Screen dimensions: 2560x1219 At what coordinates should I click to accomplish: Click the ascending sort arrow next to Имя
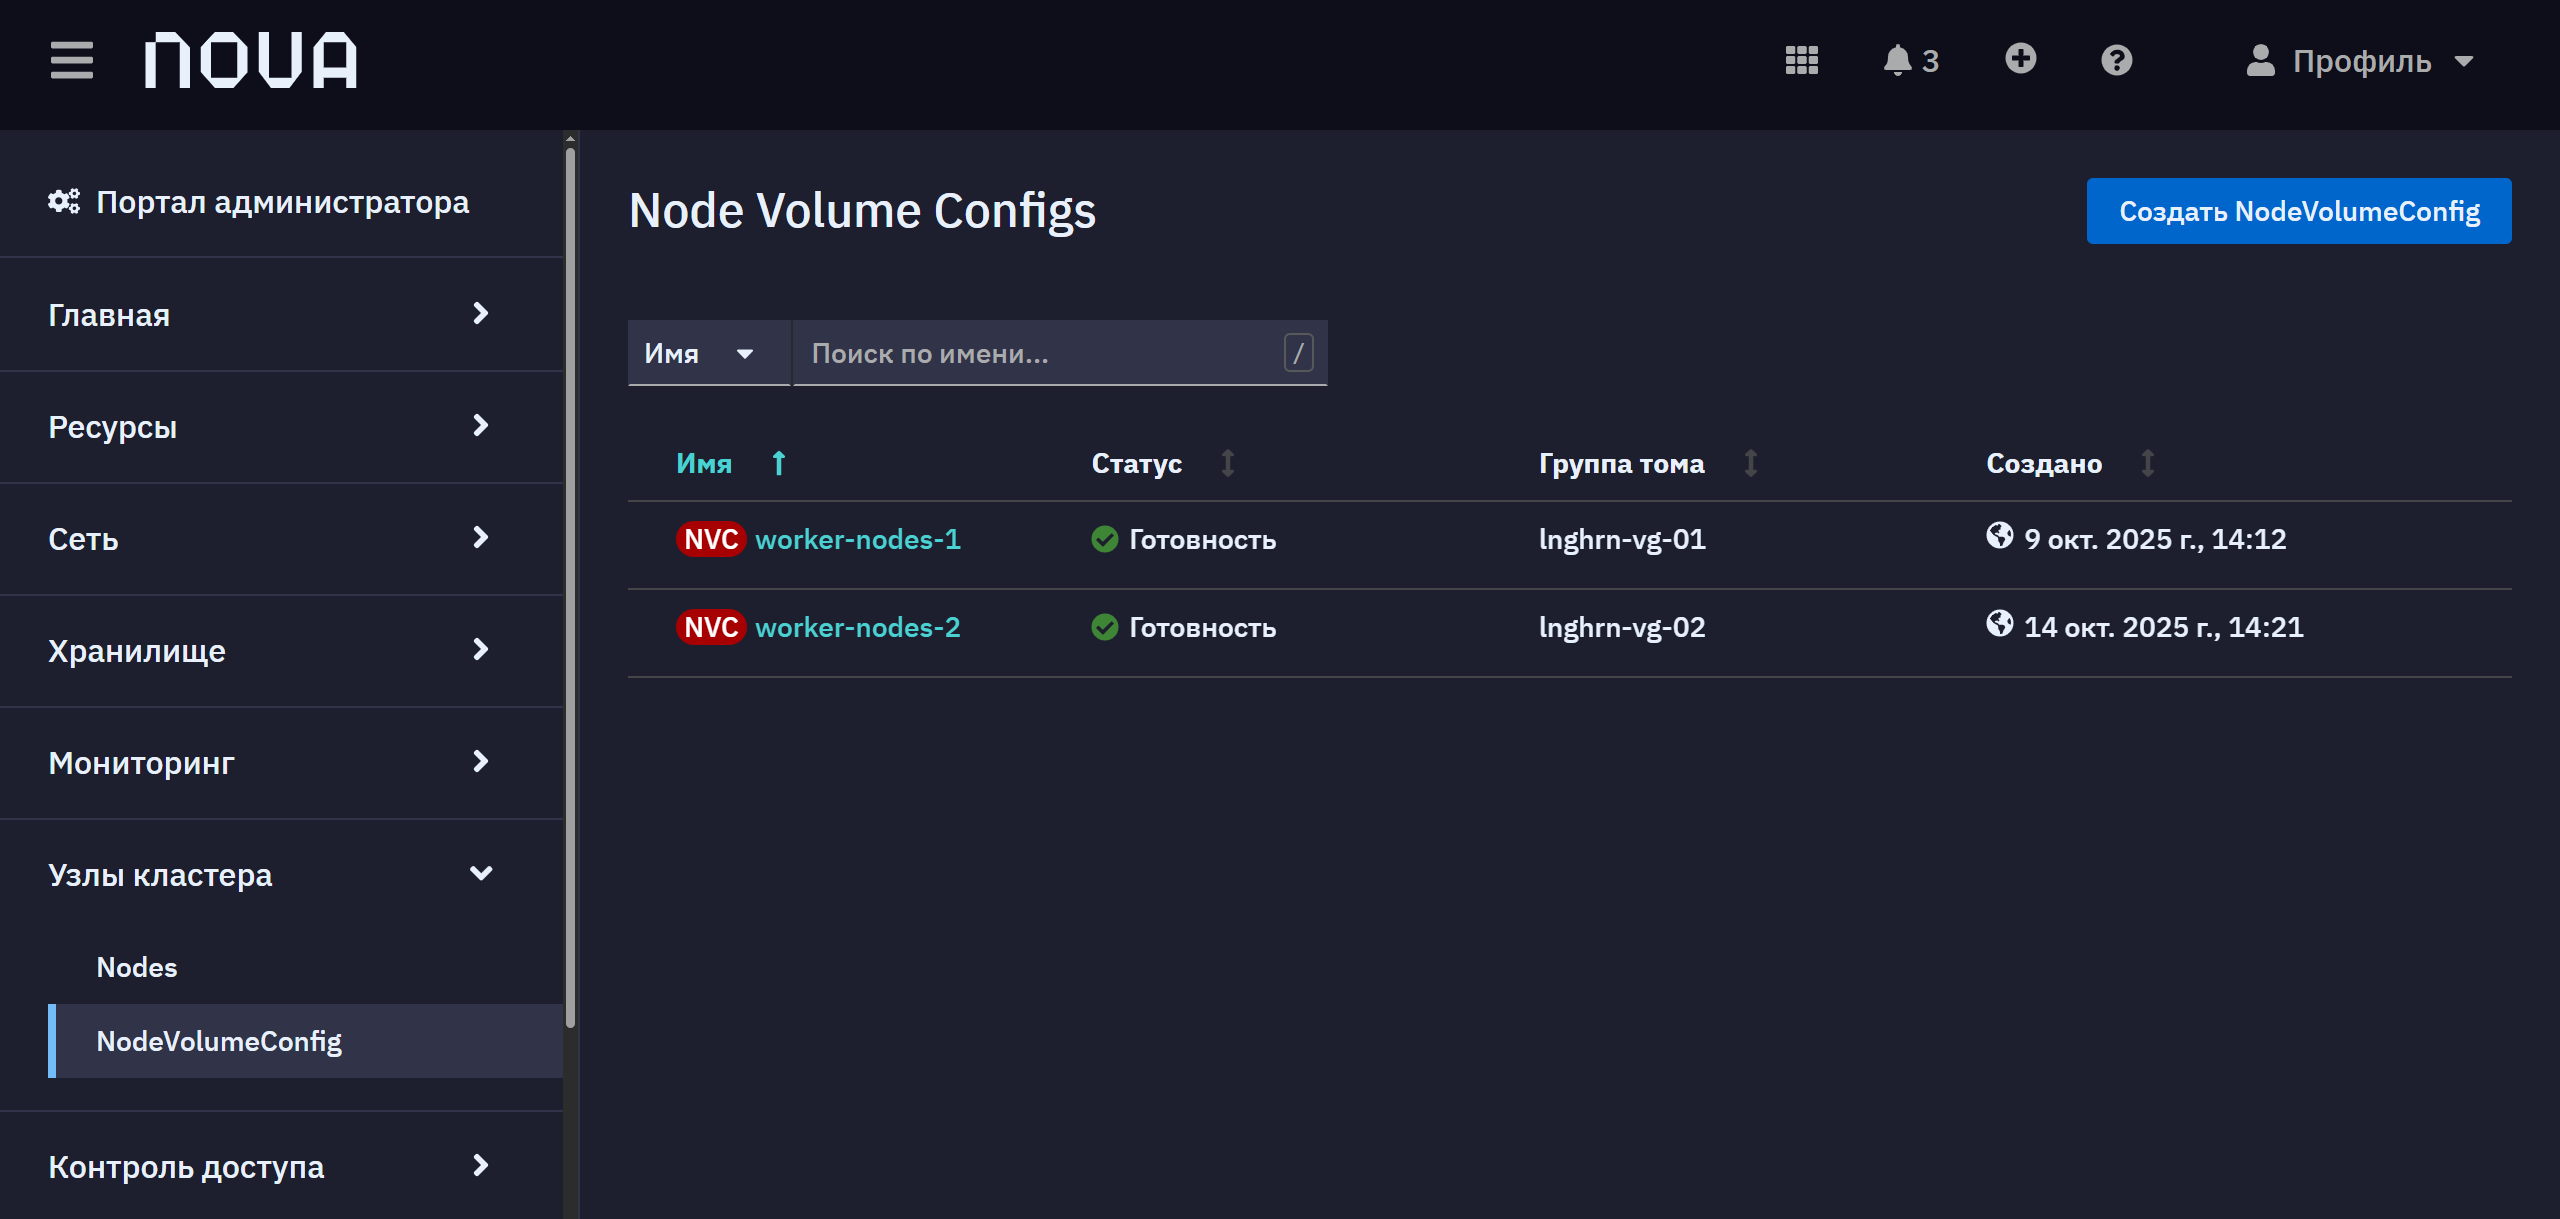(x=779, y=464)
